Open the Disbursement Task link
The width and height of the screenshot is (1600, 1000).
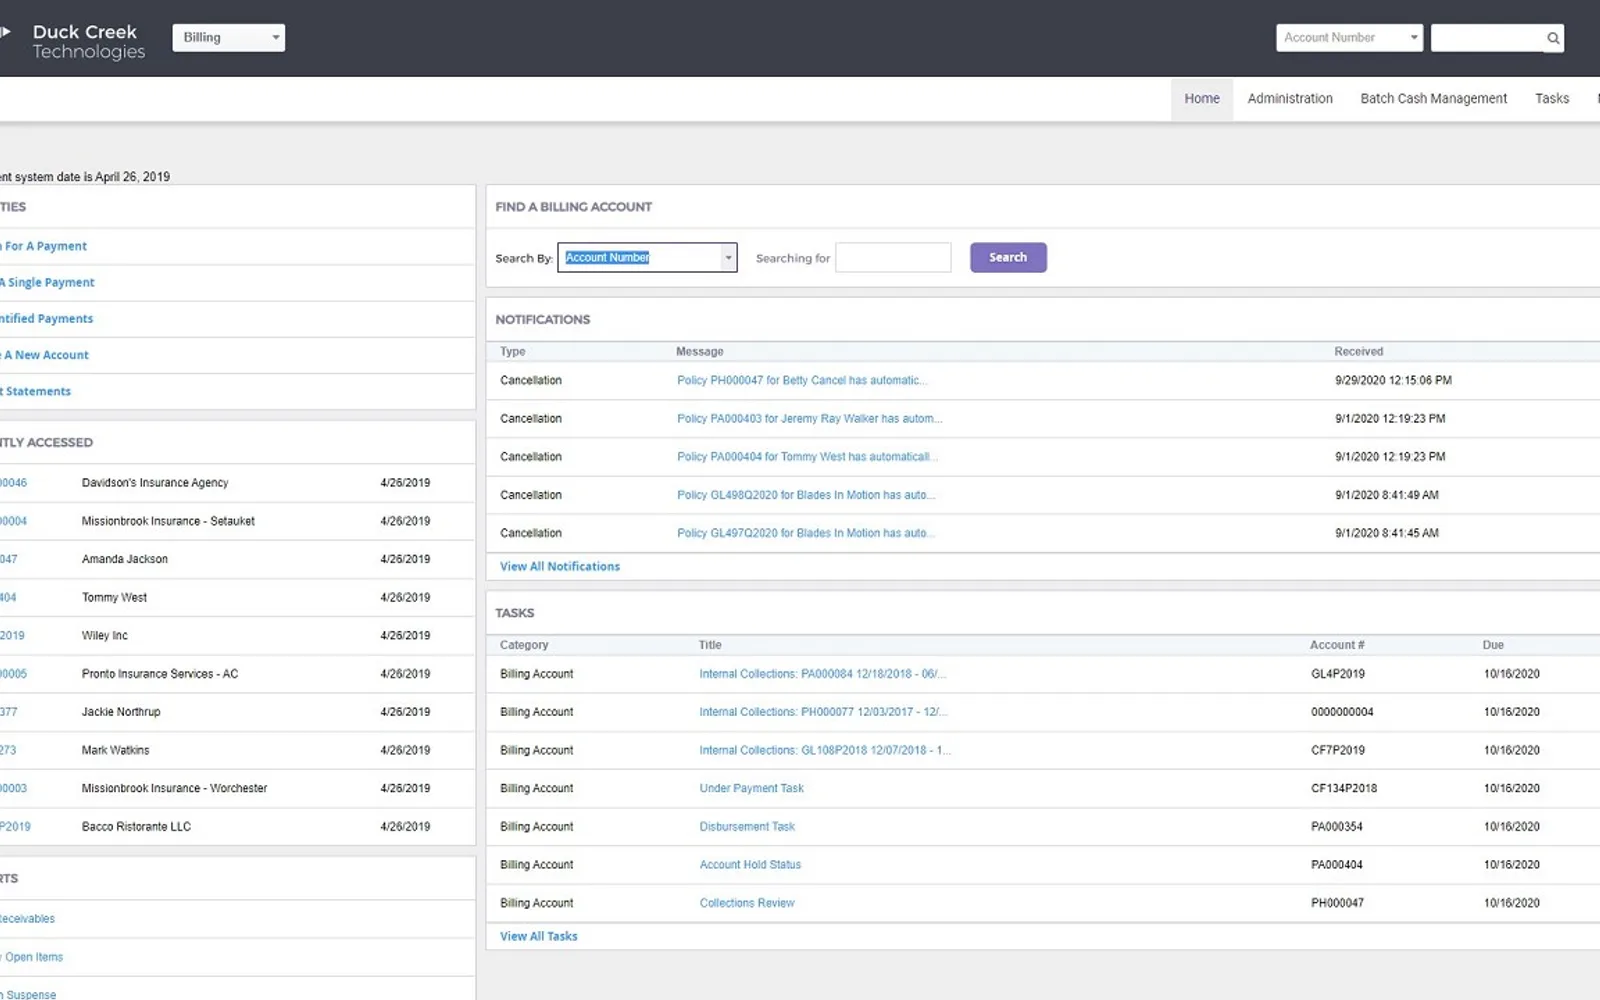747,827
